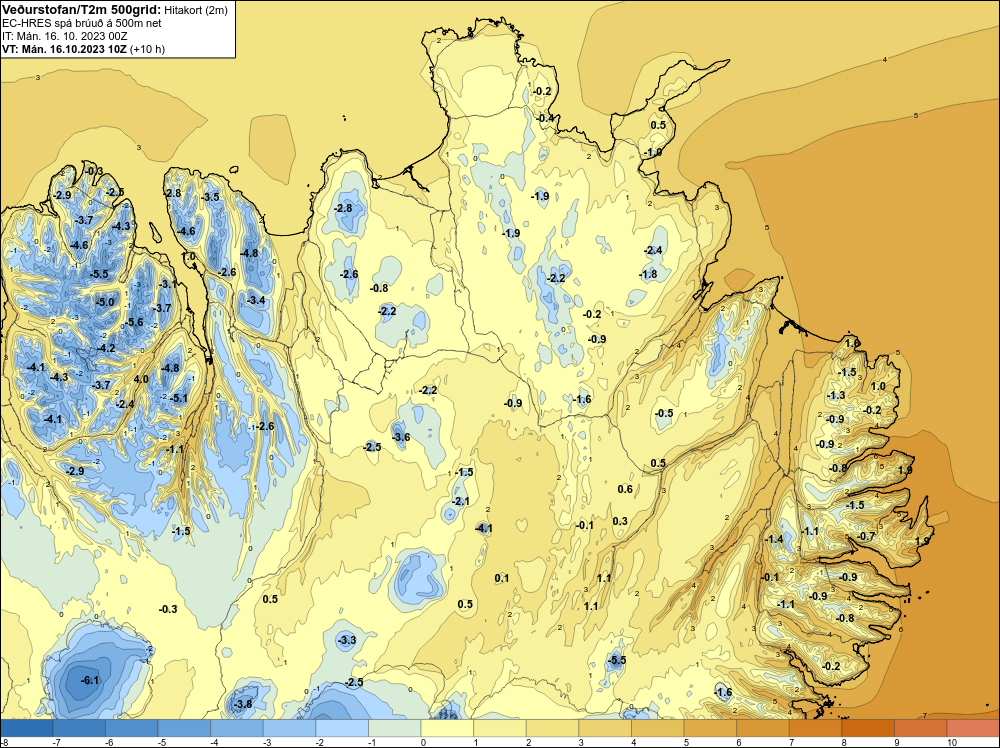Select salmon legend swatch between 9 and 10
The width and height of the screenshot is (1000, 748).
pos(921,728)
